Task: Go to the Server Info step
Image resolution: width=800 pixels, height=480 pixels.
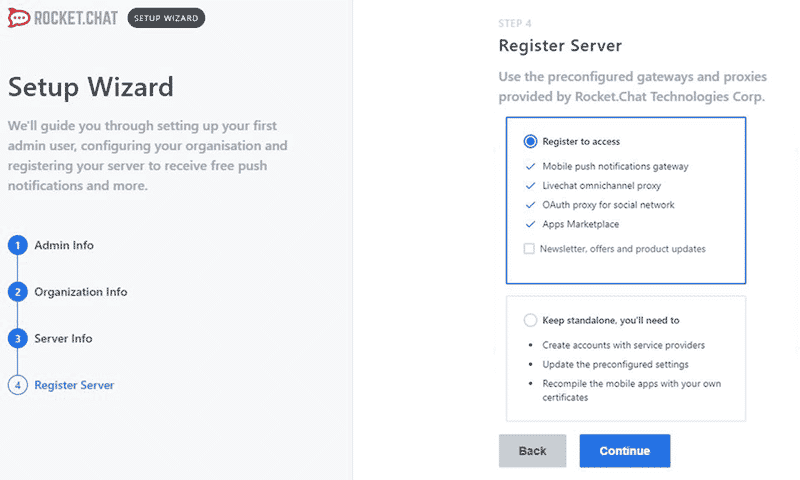Action: point(63,339)
